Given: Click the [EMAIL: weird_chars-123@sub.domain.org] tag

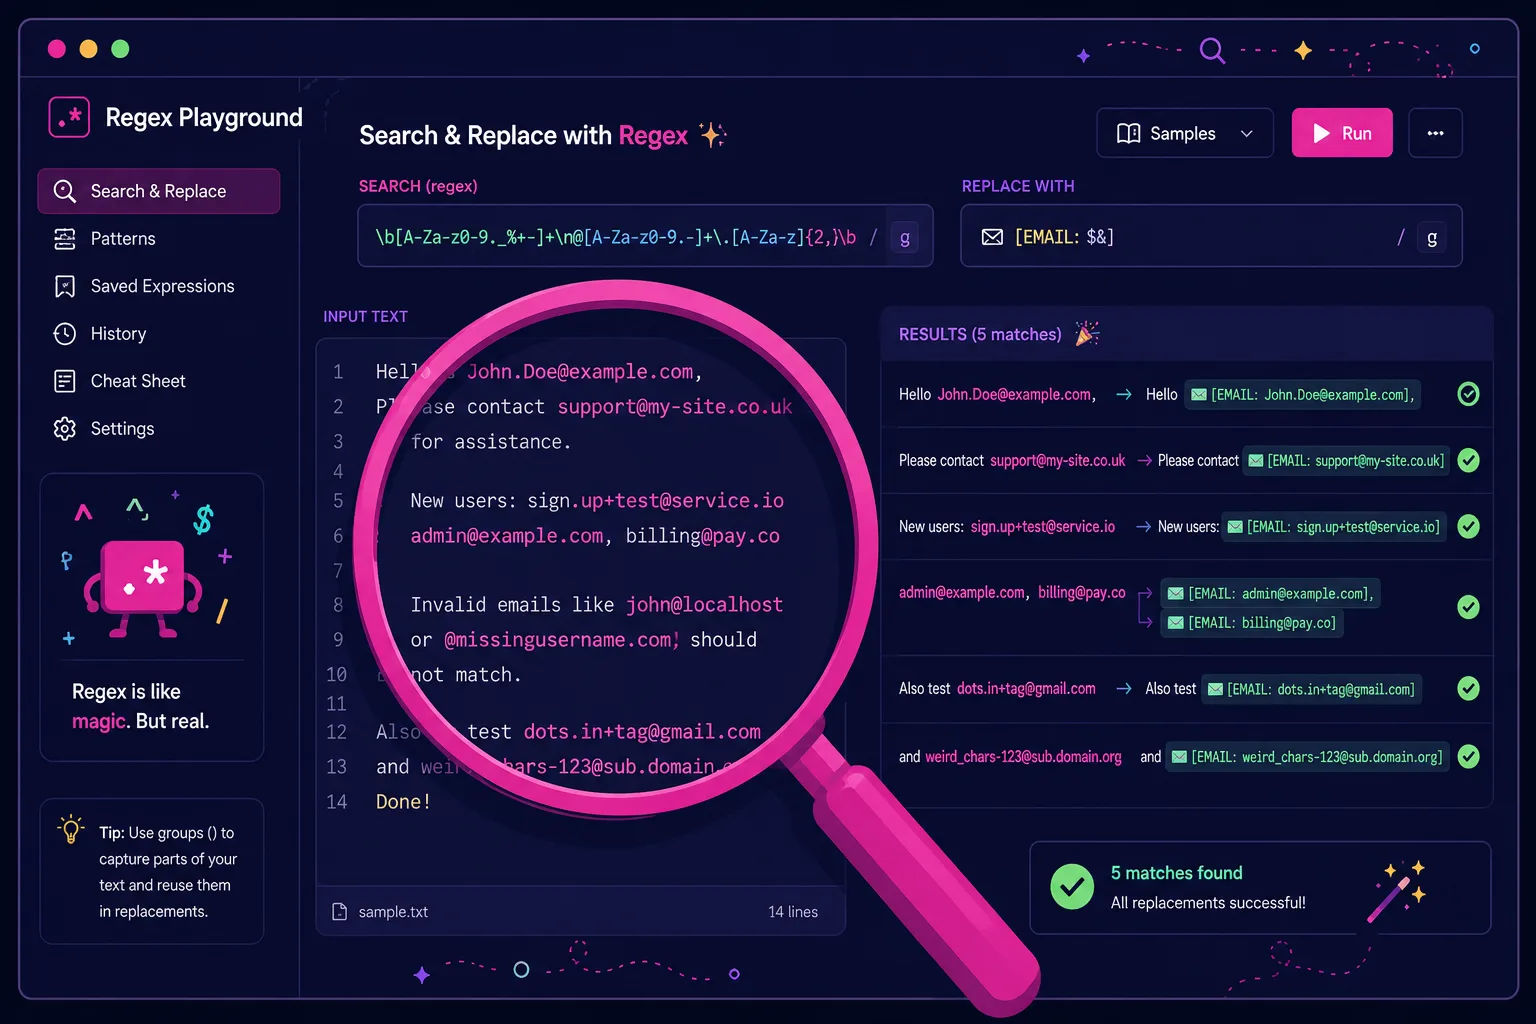Looking at the screenshot, I should [1307, 757].
